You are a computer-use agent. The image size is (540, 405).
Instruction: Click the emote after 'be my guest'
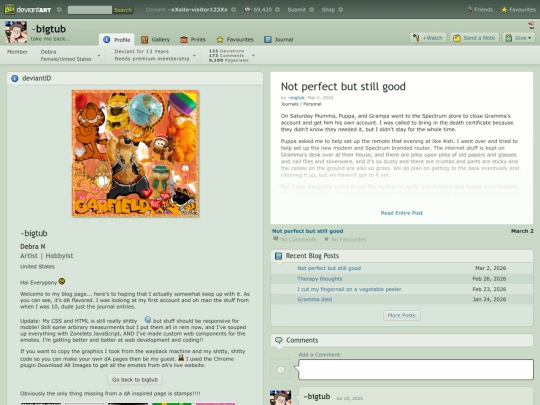pyautogui.click(x=181, y=358)
